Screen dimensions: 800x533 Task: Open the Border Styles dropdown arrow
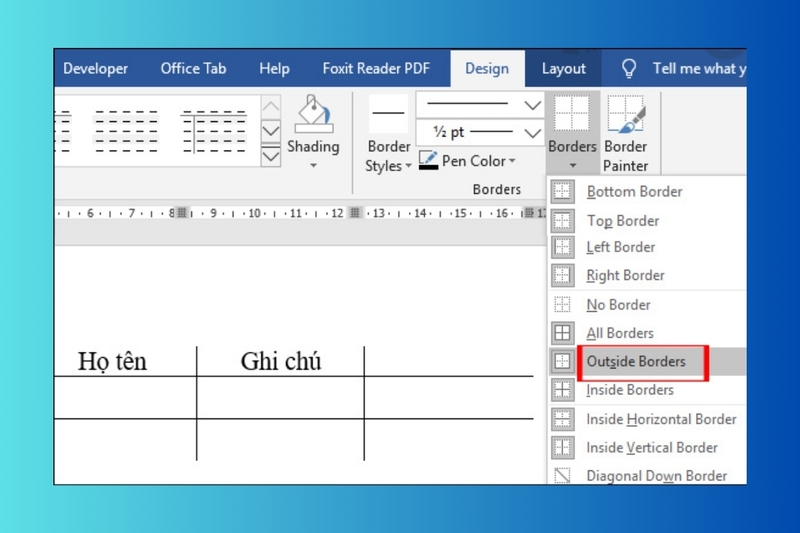click(x=408, y=166)
